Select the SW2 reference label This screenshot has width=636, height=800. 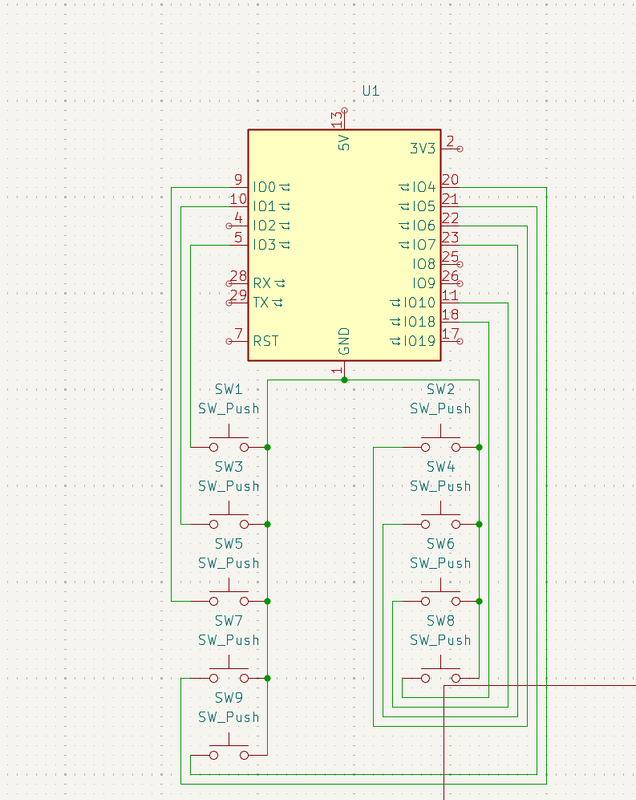click(441, 389)
